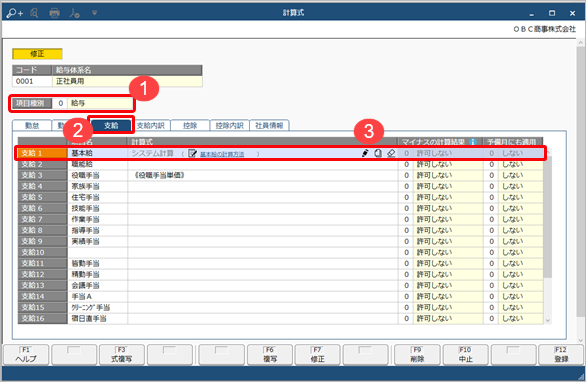Click the 技能手当 item name cell
Screen dimensions: 586x382
tap(98, 209)
